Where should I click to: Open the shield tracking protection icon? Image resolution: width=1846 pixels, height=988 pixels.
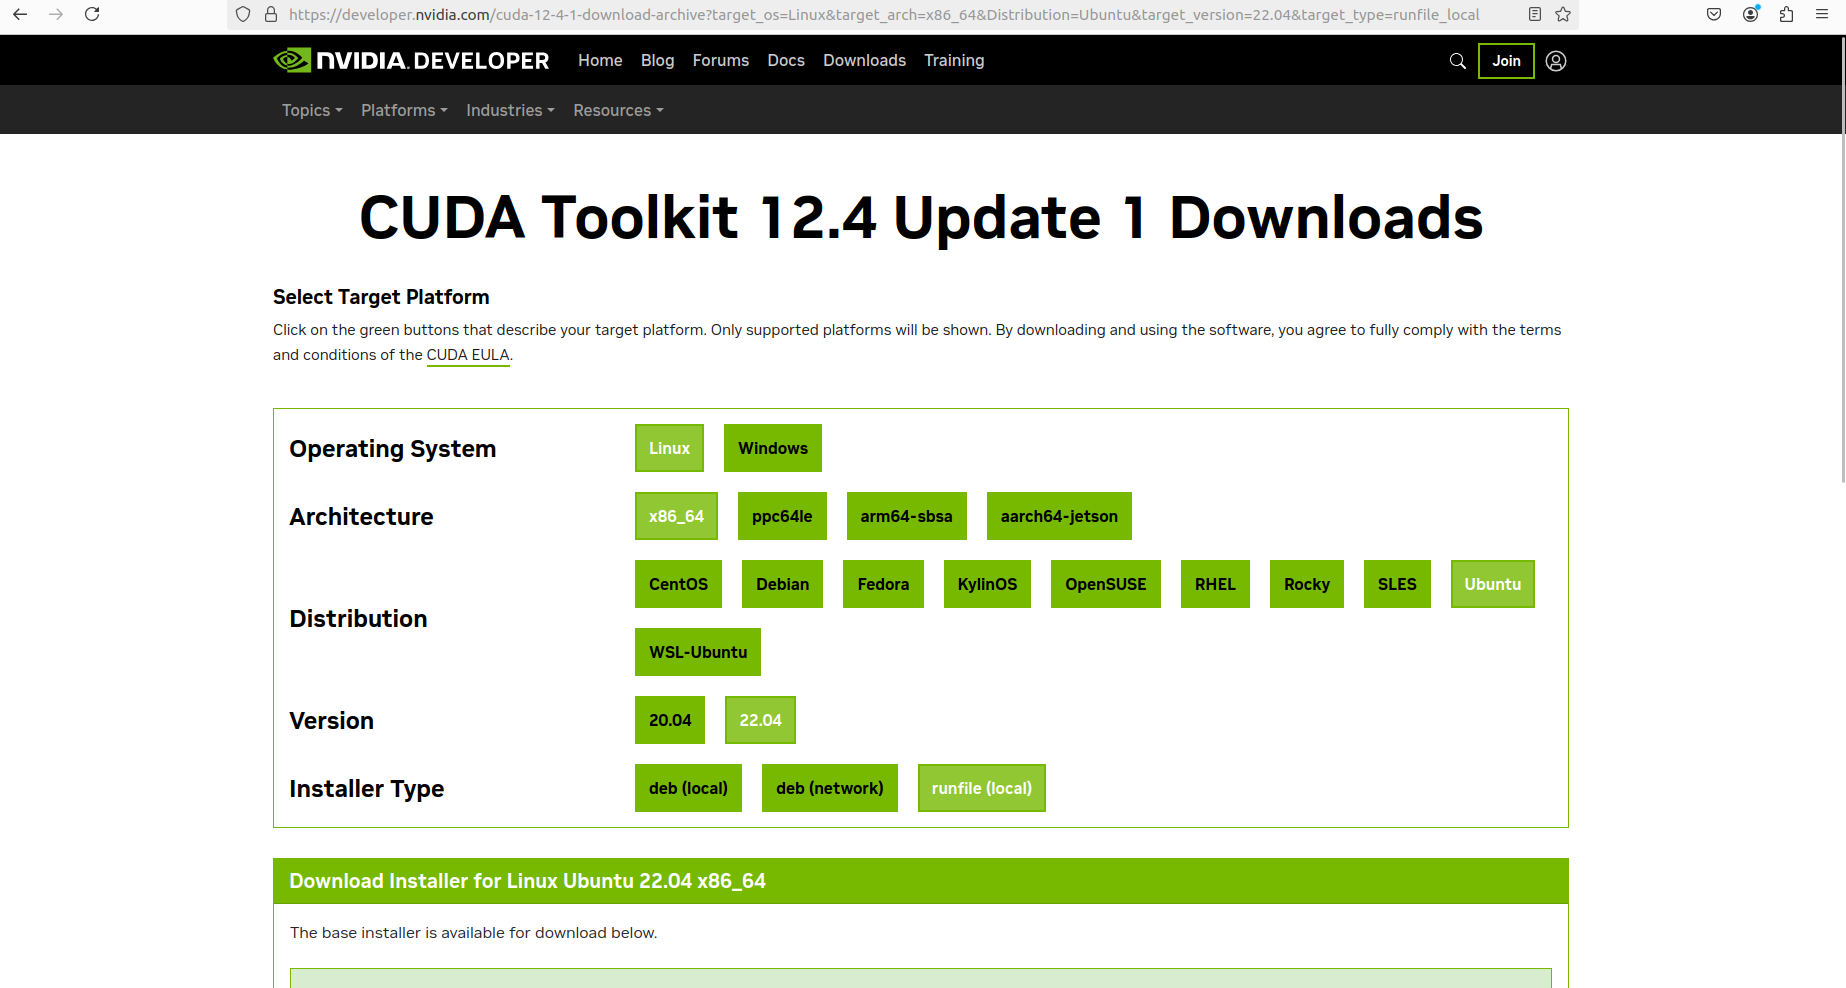[x=243, y=15]
